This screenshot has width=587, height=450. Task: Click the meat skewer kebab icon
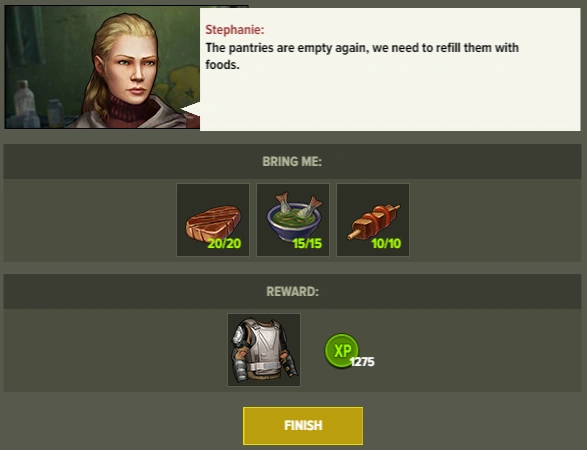[373, 220]
